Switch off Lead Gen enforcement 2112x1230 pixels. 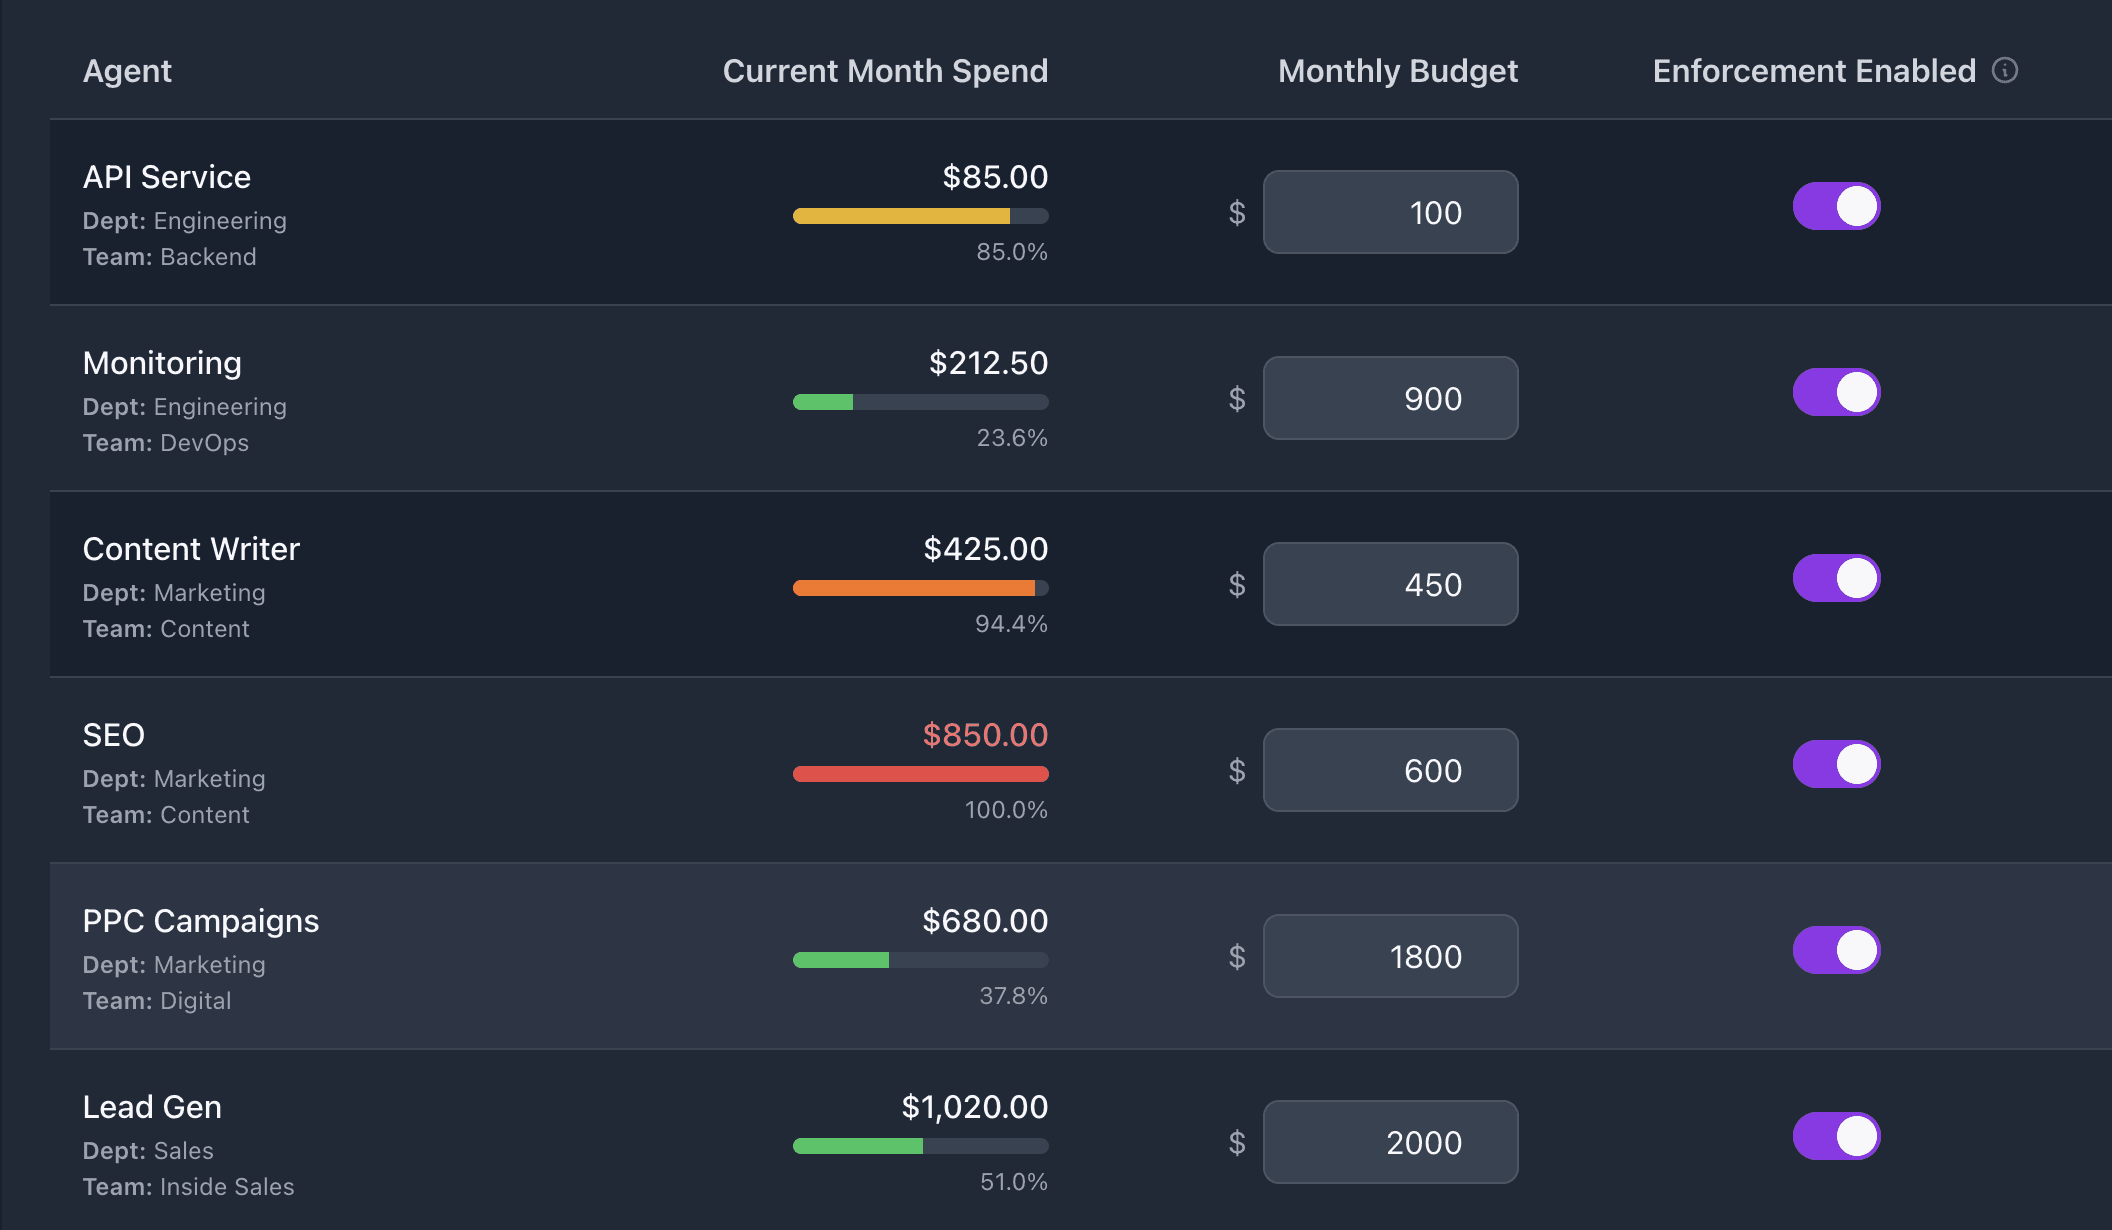click(1836, 1136)
